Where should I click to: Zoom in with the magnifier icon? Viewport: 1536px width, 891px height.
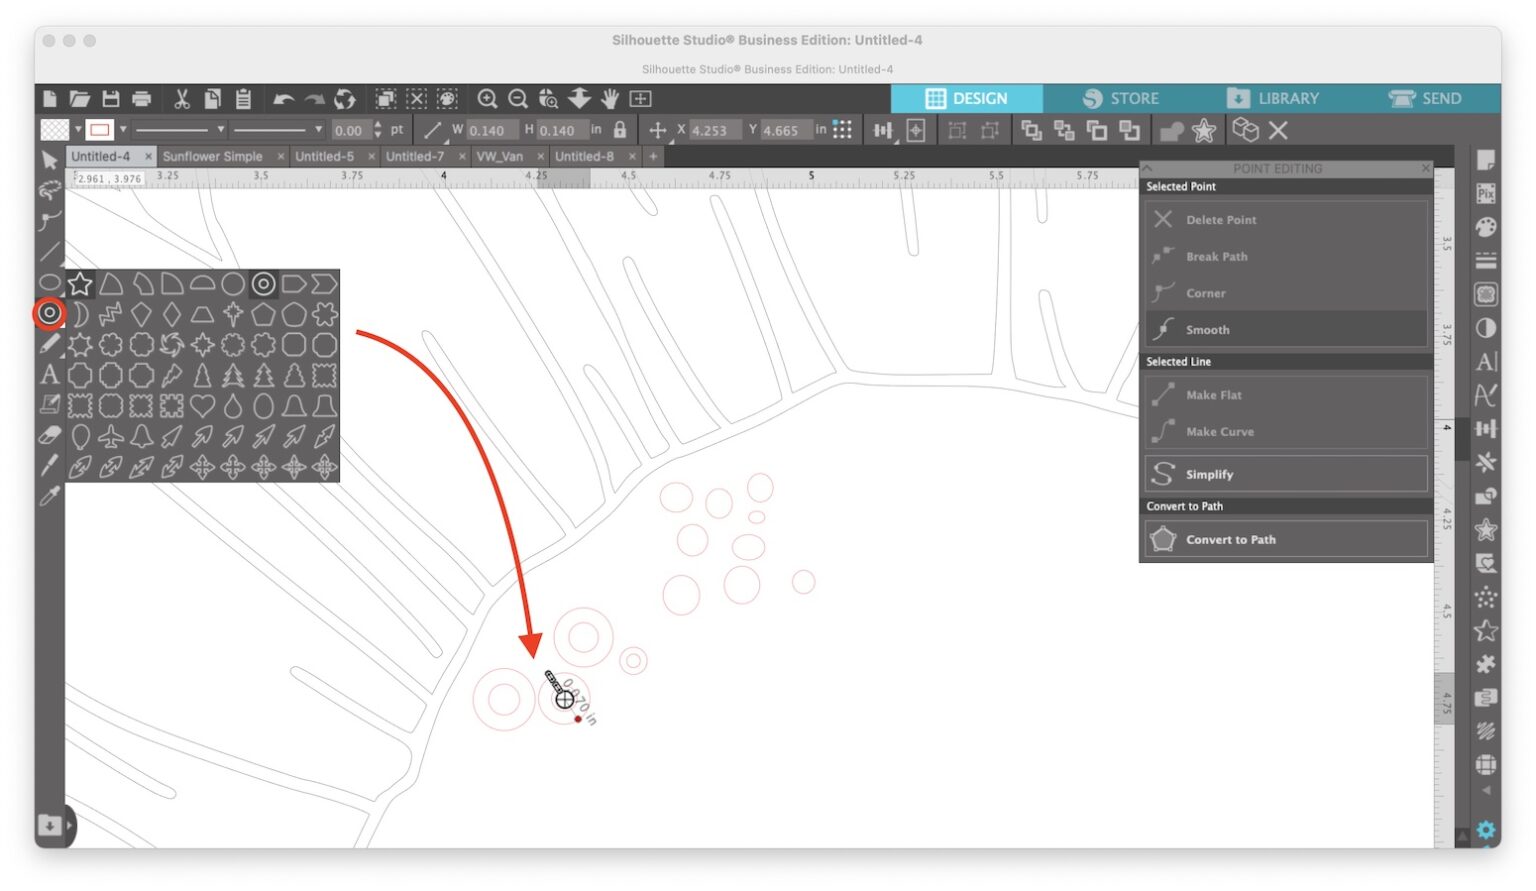(489, 99)
